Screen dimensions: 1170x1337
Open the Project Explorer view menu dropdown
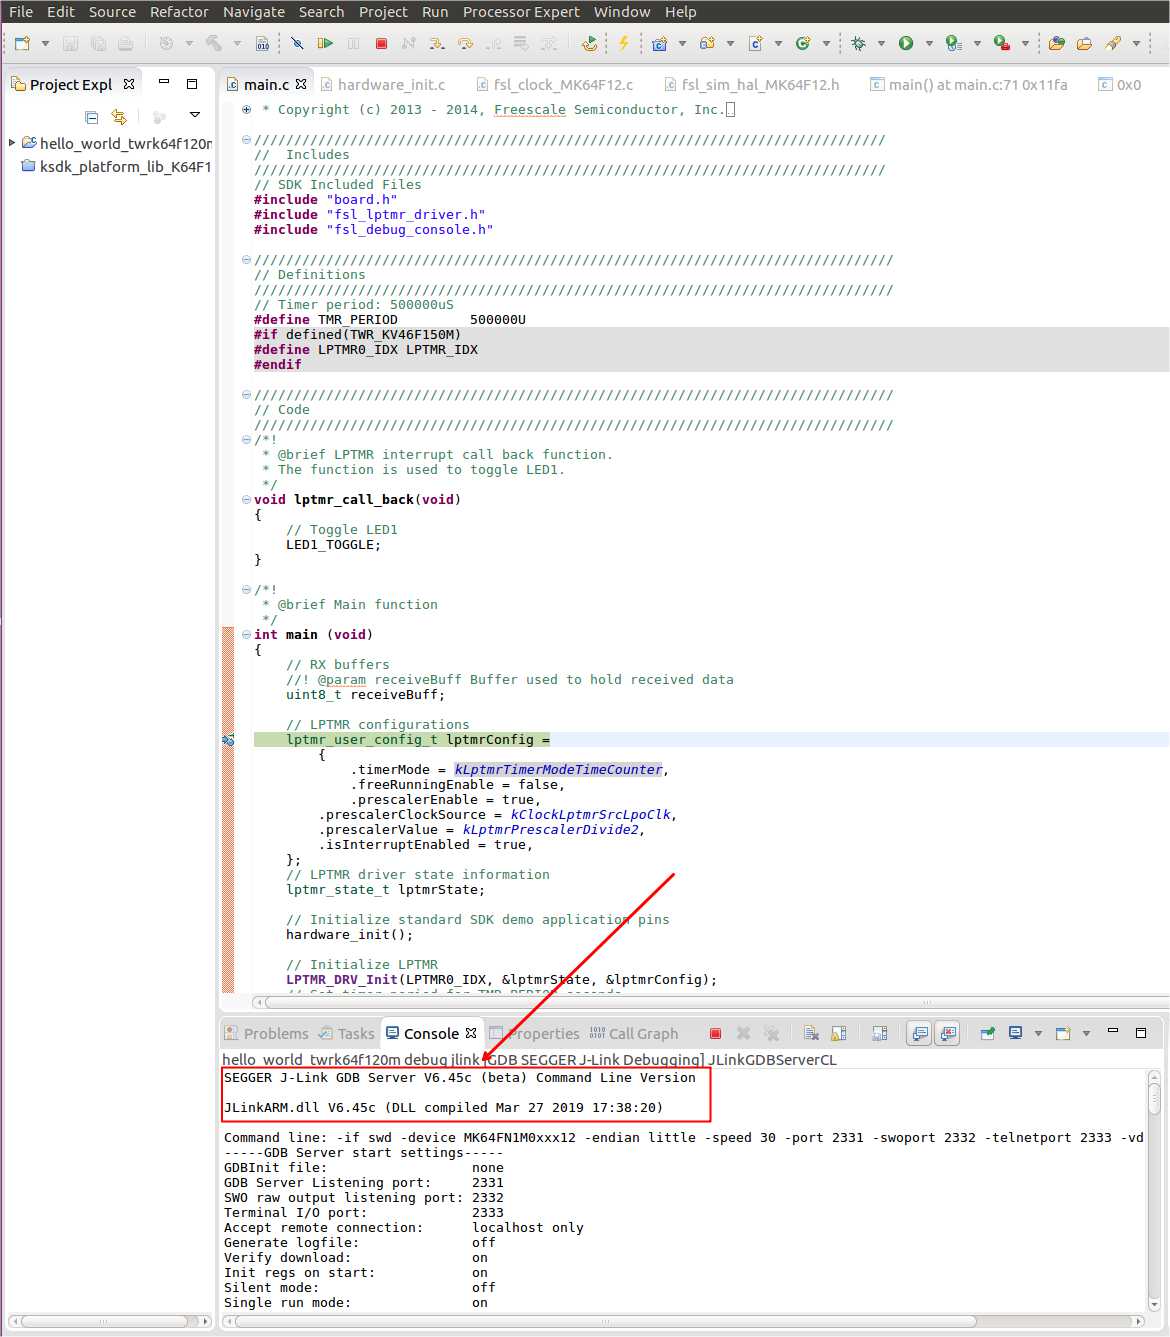point(195,116)
